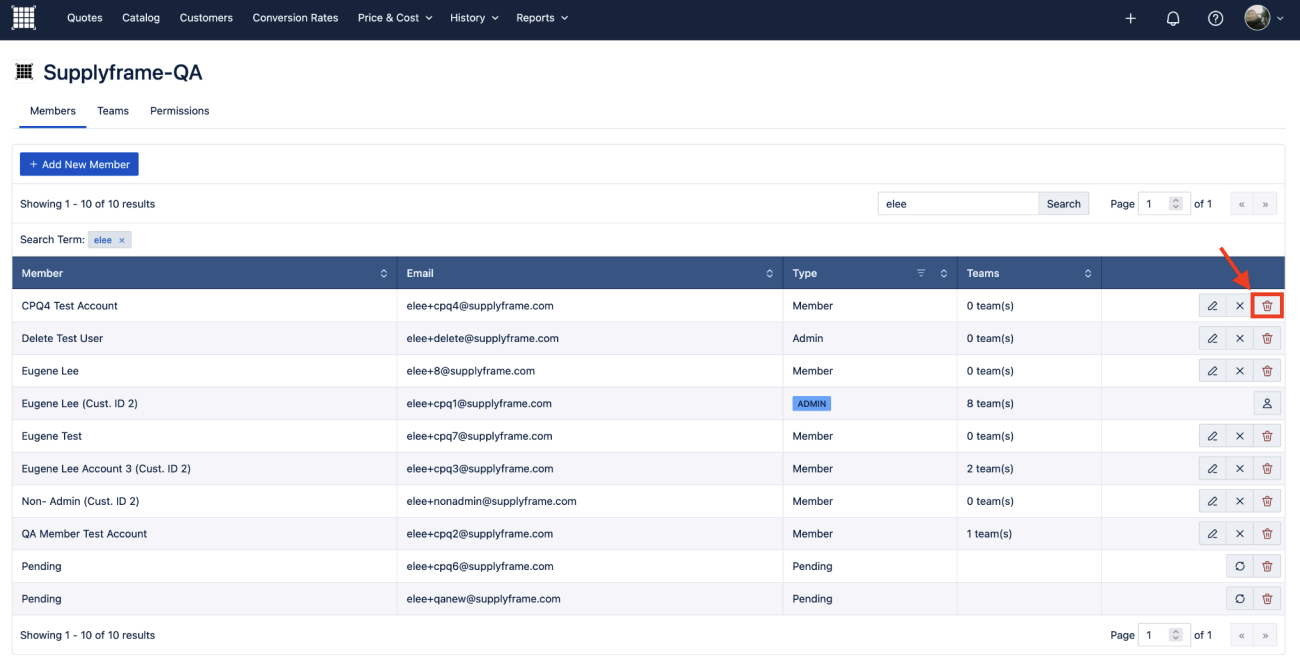1300x658 pixels.
Task: Click the app grid logo in navbar
Action: [23, 18]
